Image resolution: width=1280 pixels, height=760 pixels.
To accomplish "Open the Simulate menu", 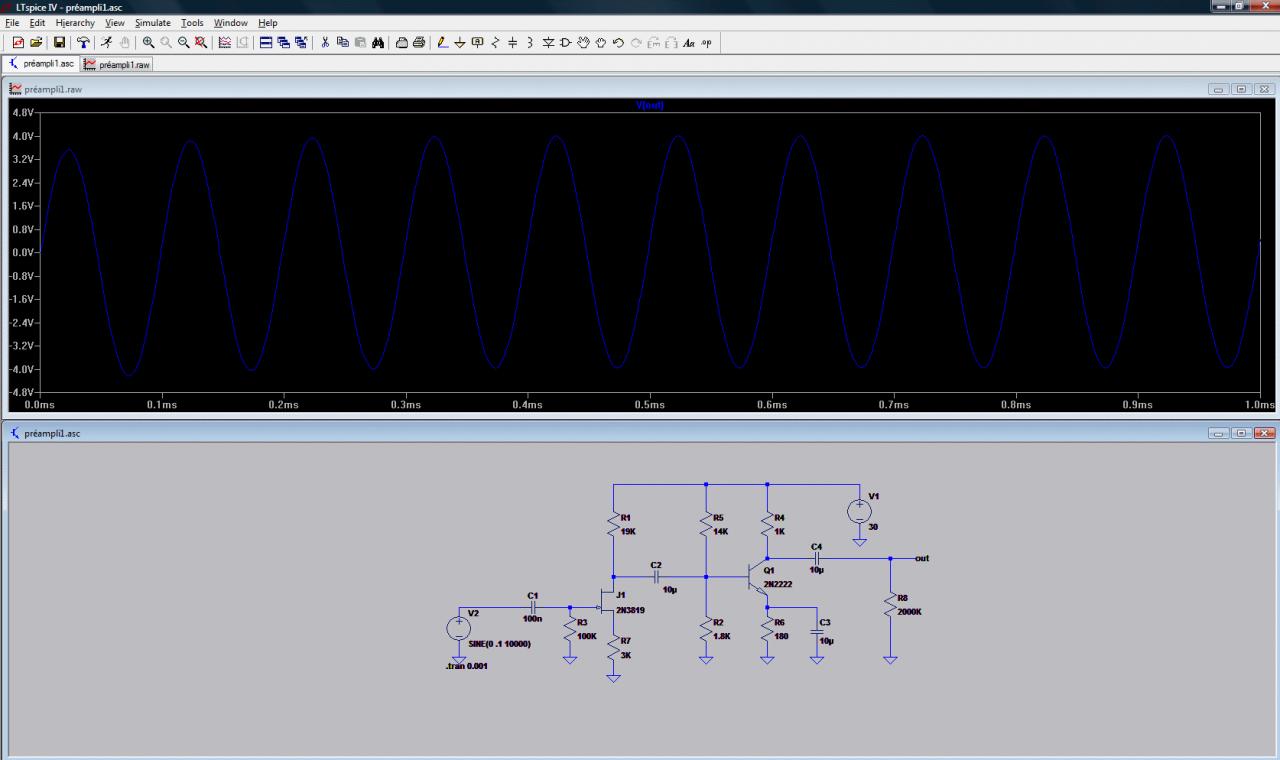I will [x=153, y=22].
